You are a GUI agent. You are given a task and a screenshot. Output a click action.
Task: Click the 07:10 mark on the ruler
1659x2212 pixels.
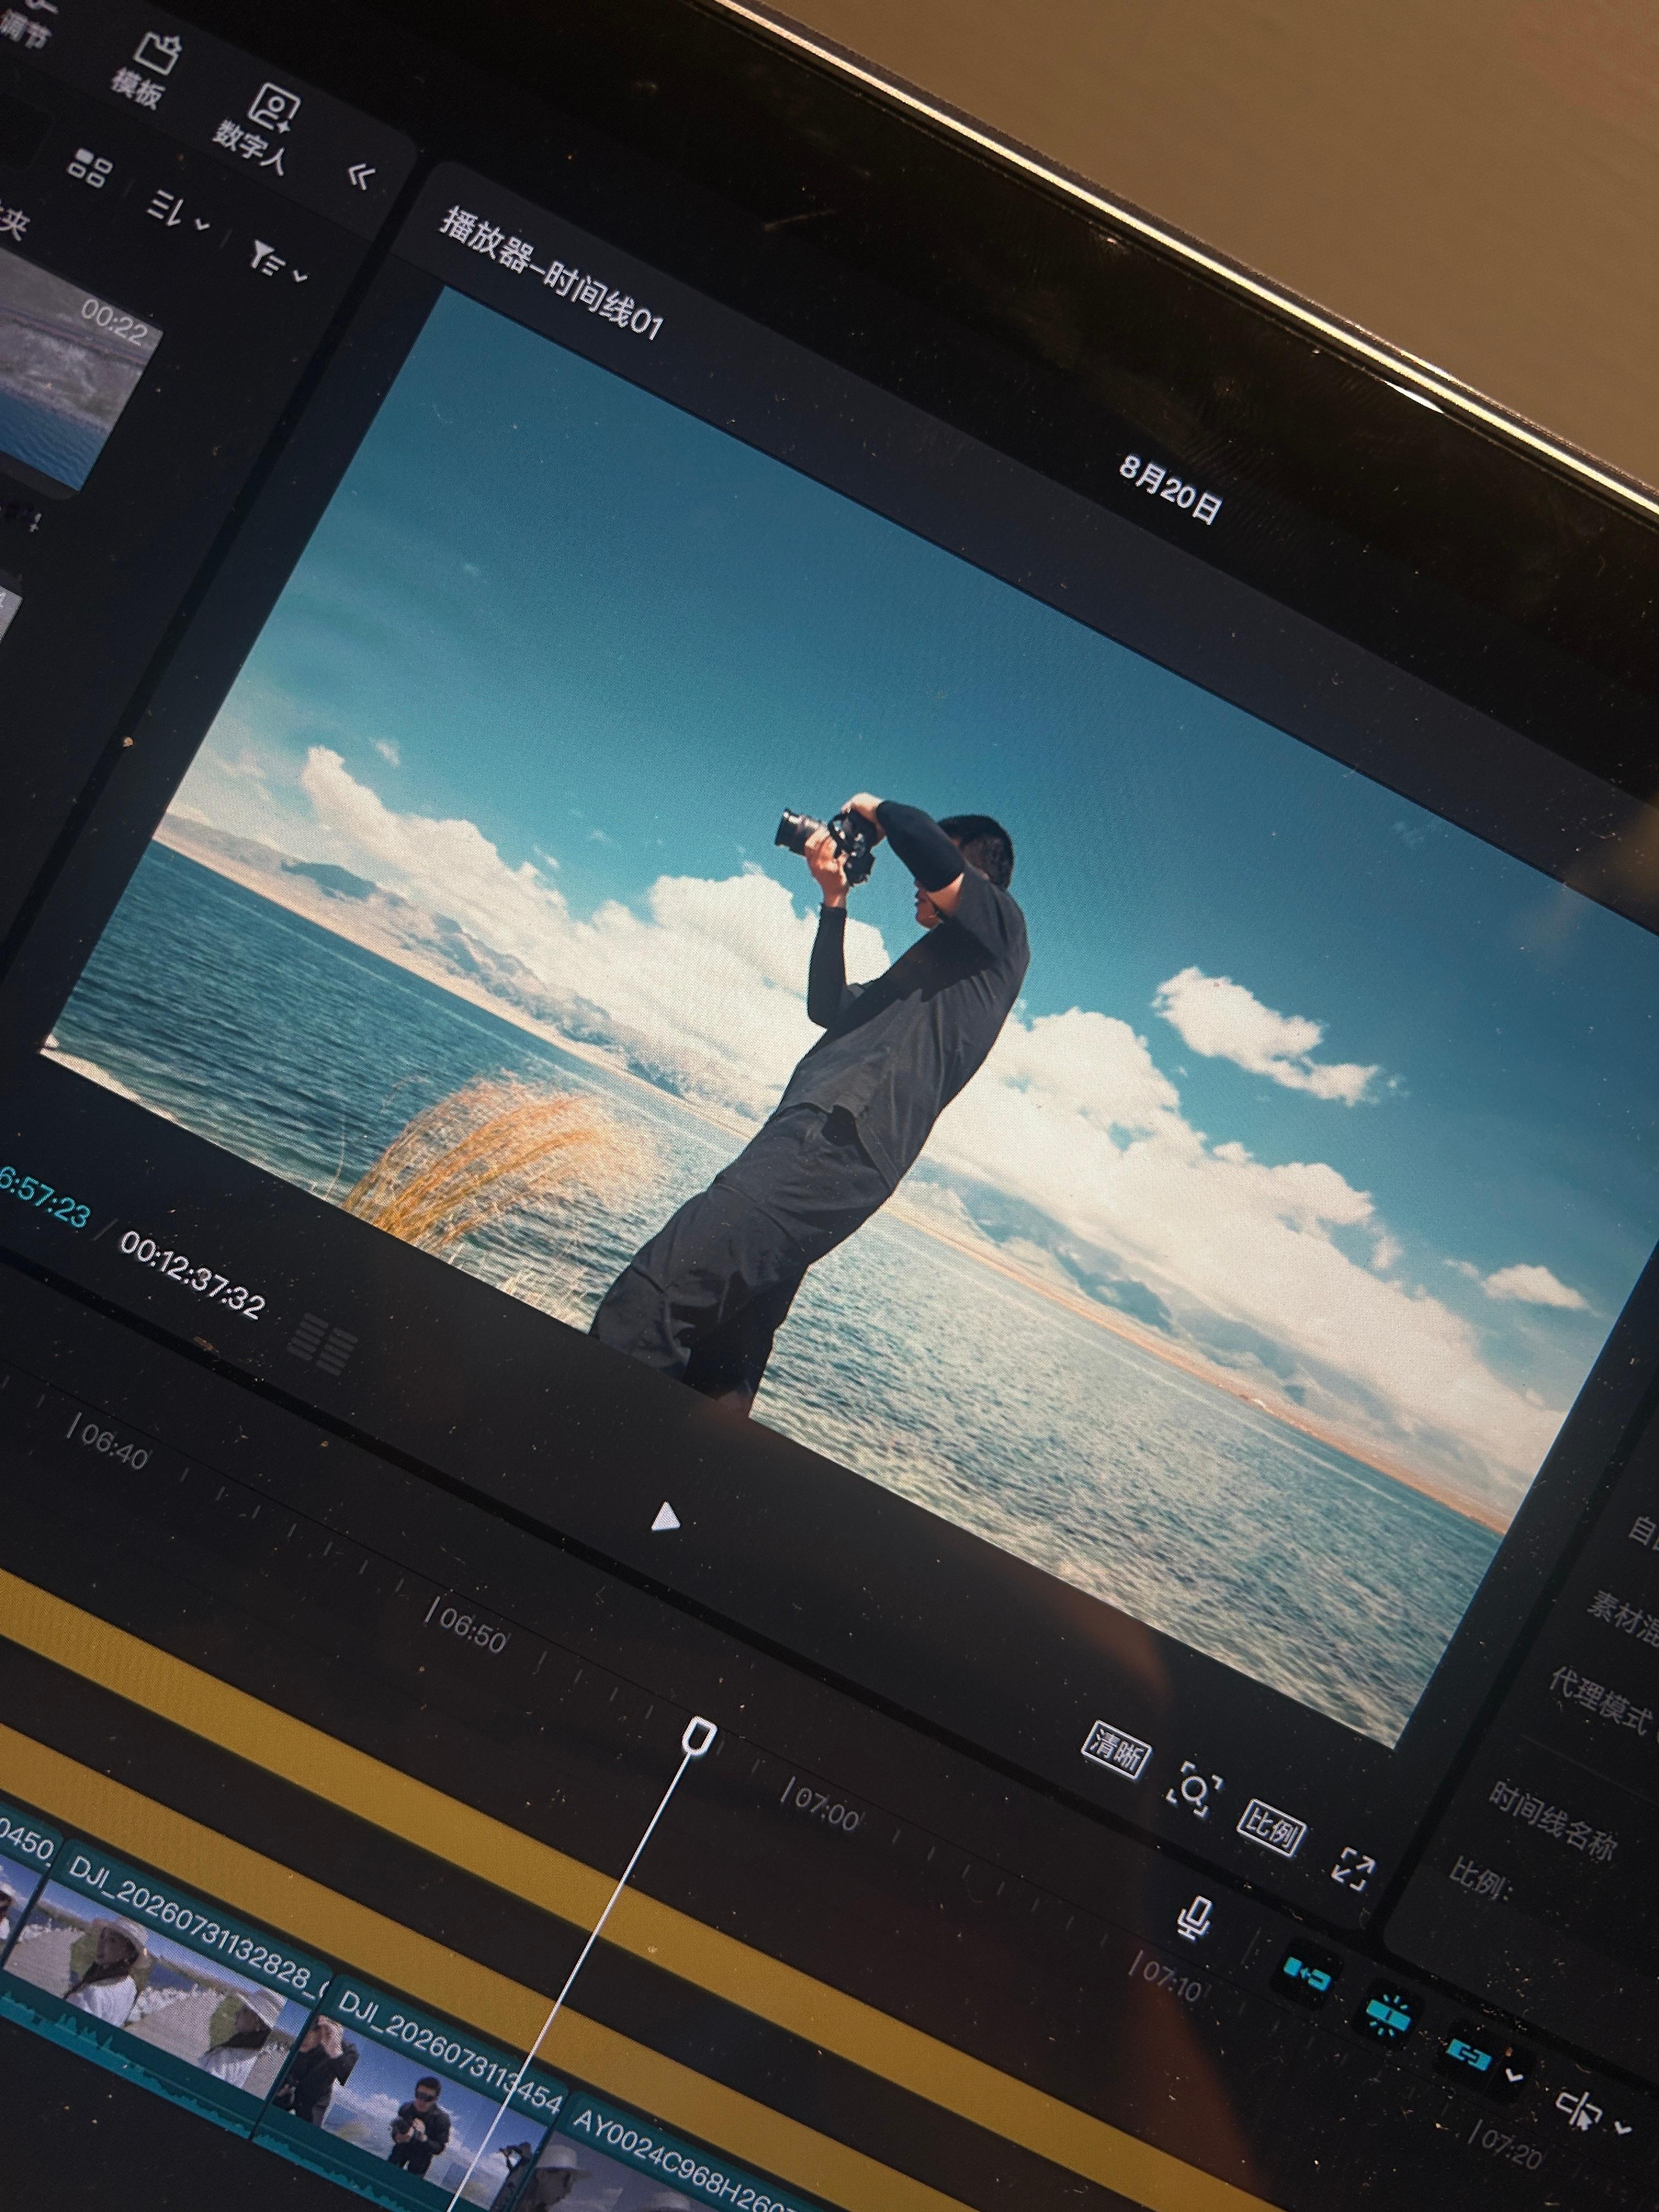[1169, 1978]
